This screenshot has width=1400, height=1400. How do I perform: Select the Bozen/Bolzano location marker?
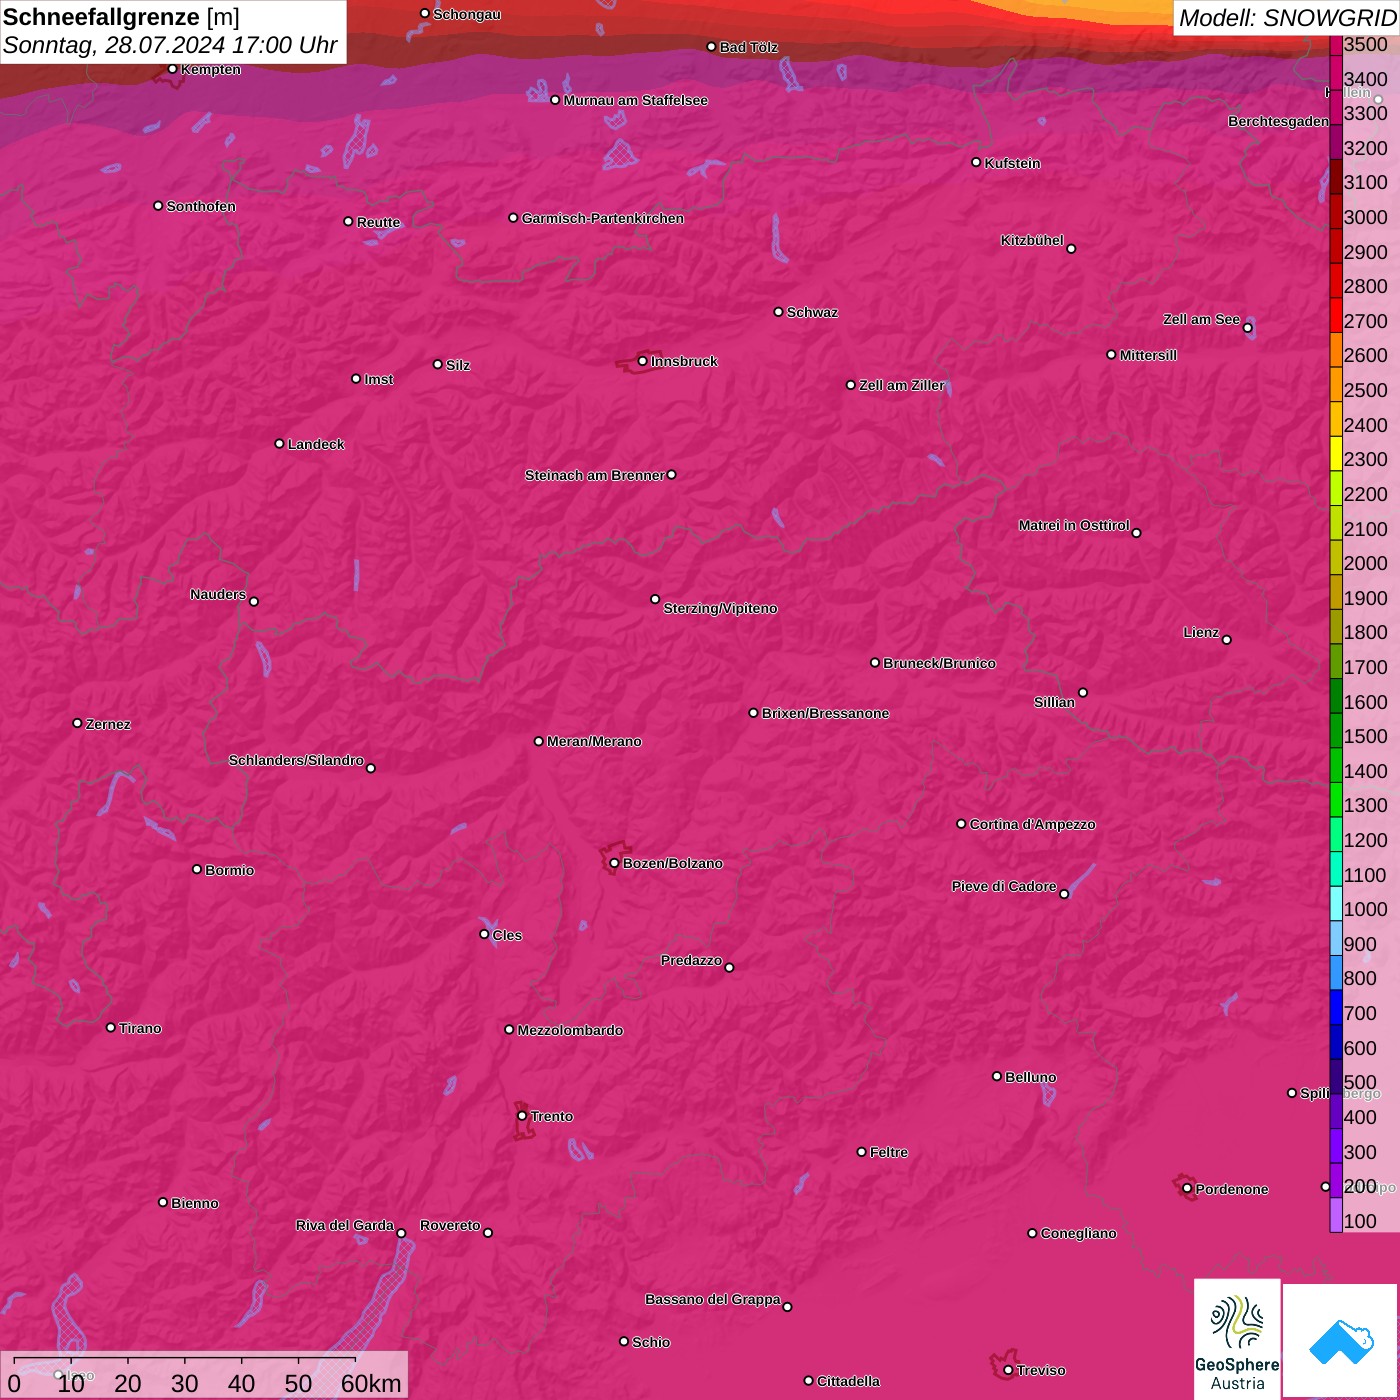coord(614,863)
